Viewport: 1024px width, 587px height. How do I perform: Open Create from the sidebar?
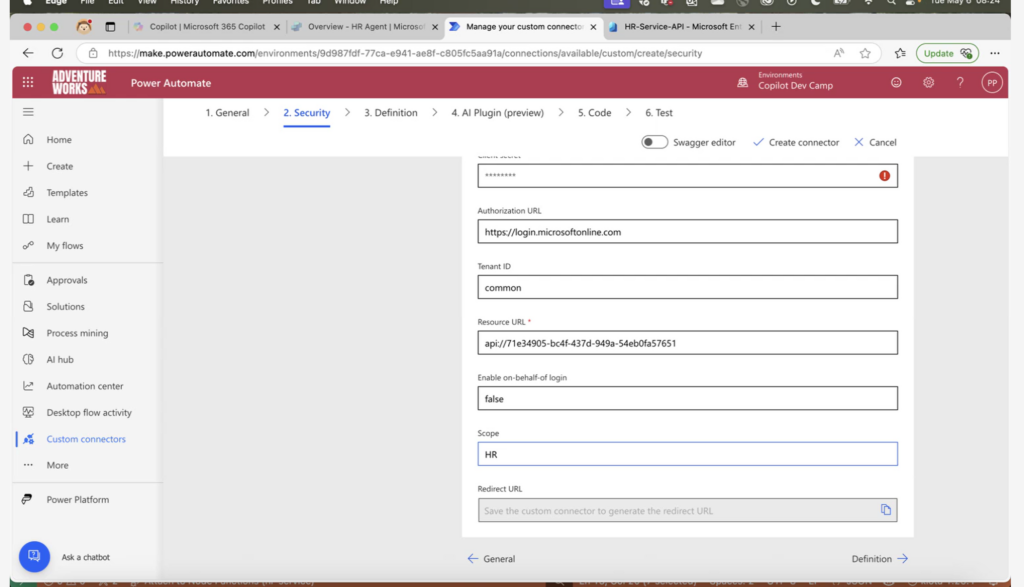59,166
